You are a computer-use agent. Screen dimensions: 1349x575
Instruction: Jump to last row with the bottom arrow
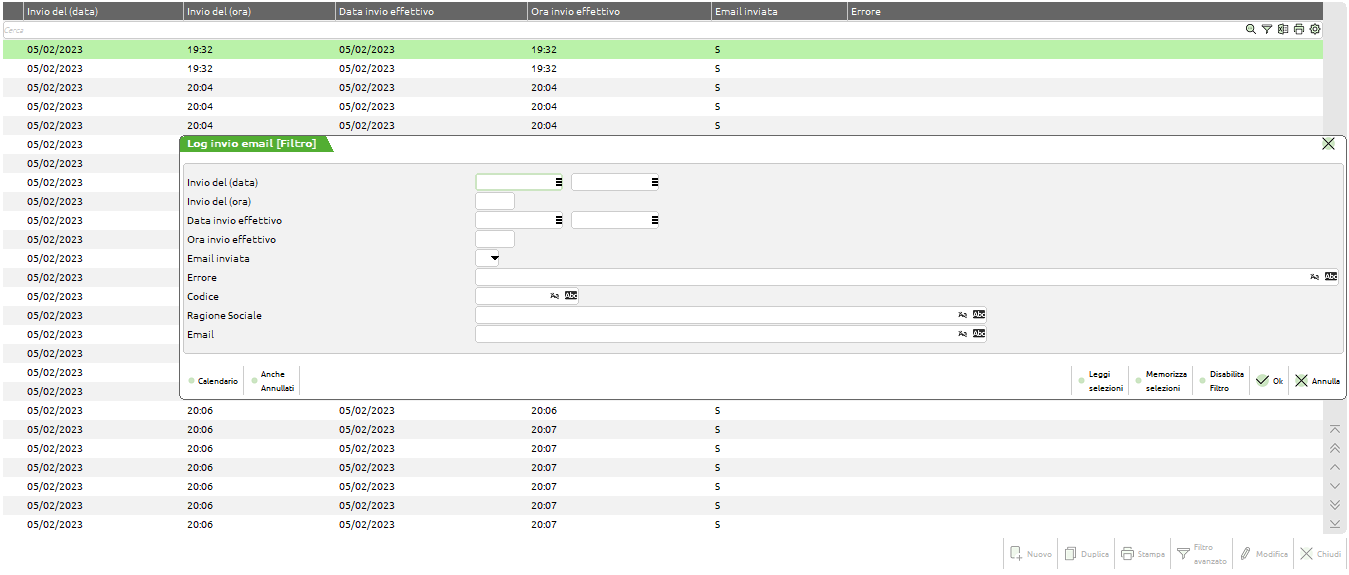tap(1334, 524)
